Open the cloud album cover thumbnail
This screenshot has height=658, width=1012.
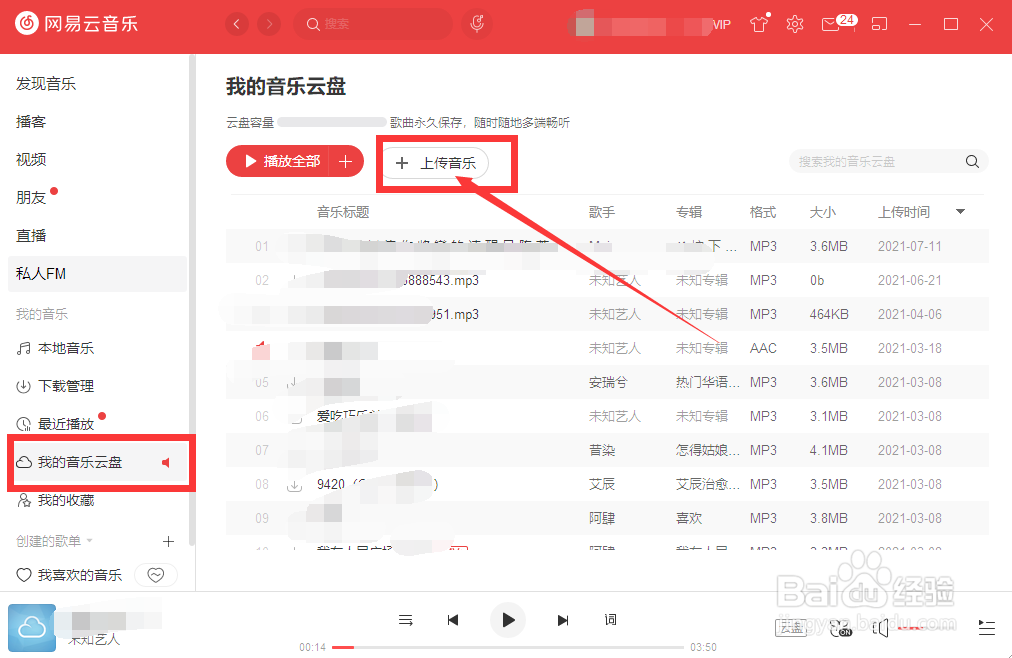[32, 628]
